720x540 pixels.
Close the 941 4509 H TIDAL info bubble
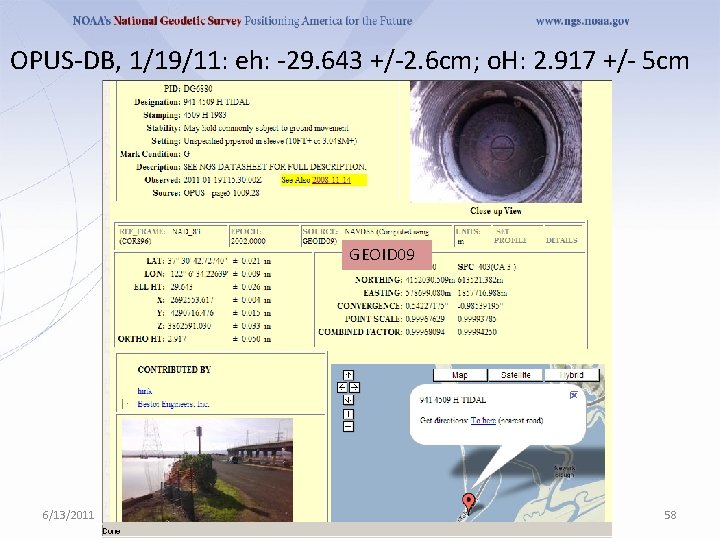click(574, 395)
